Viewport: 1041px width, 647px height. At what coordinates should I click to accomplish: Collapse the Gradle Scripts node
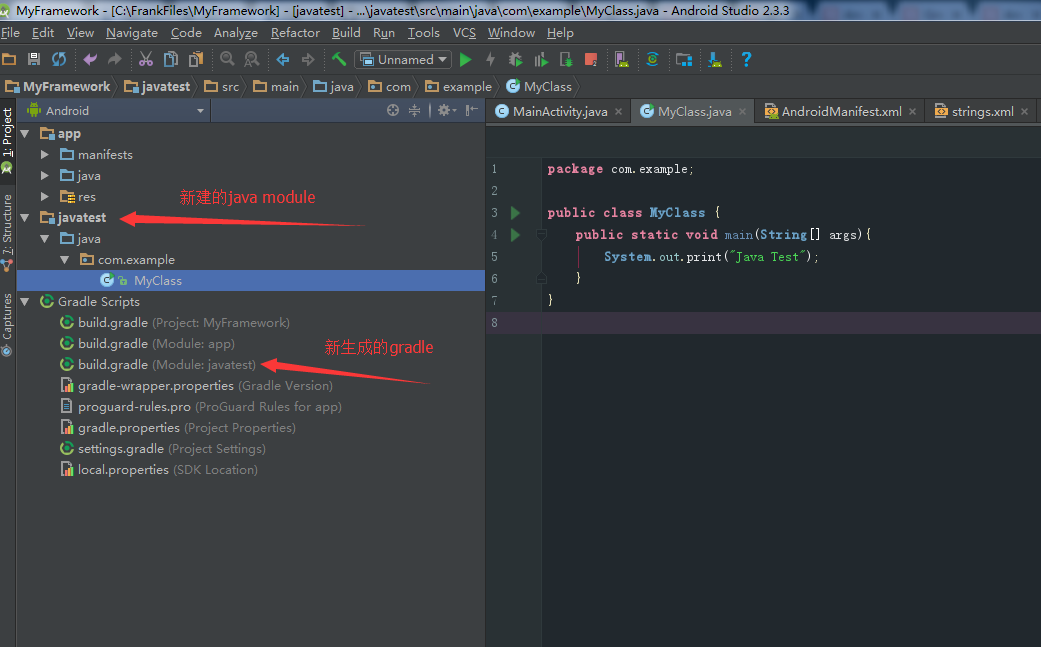25,301
